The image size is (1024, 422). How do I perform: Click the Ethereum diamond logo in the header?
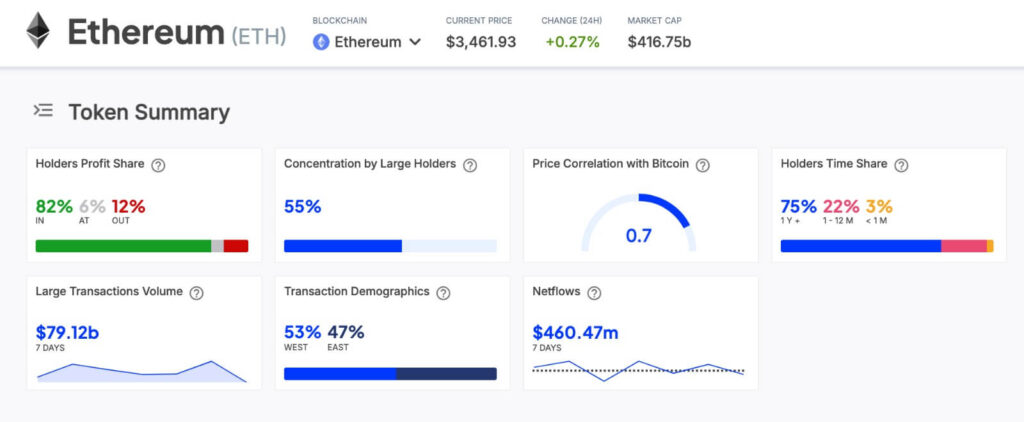[x=38, y=30]
